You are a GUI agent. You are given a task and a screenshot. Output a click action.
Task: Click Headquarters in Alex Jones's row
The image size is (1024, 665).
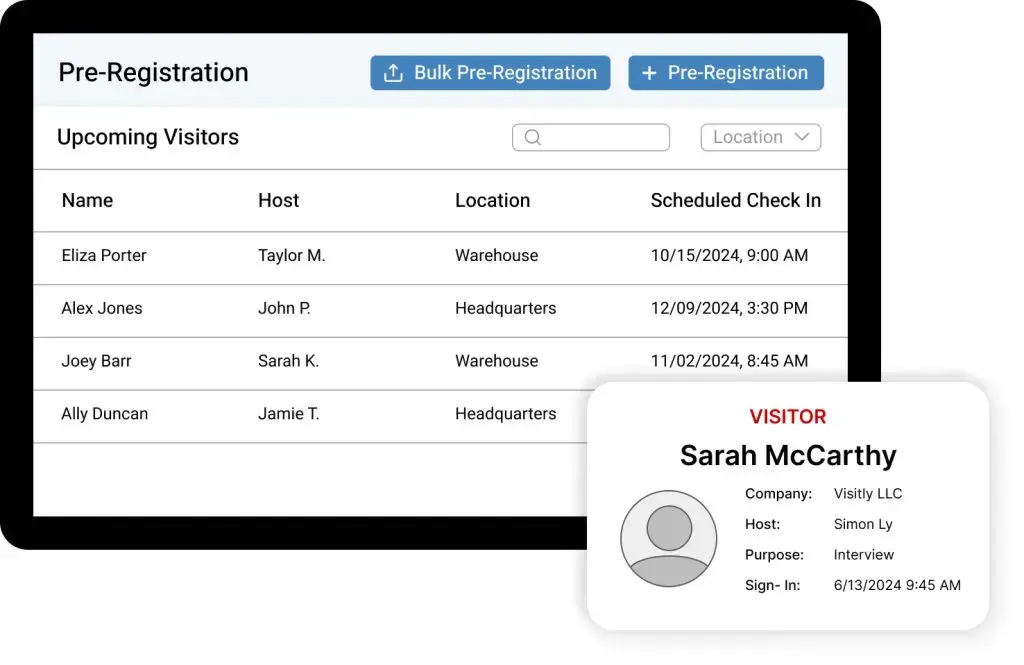[505, 308]
